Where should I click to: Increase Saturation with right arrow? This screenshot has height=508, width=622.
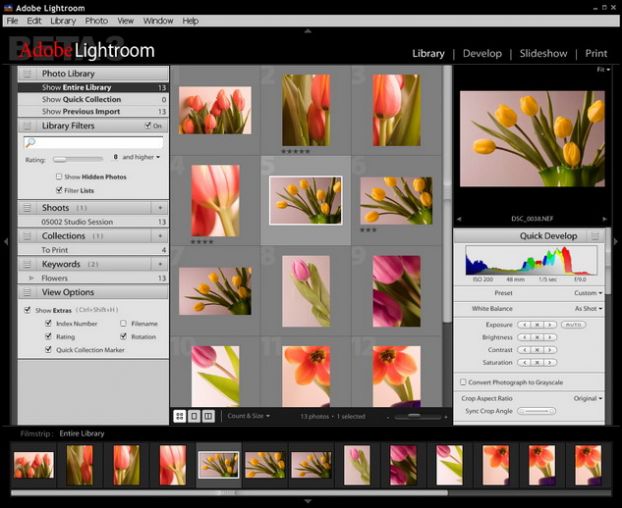pos(550,363)
